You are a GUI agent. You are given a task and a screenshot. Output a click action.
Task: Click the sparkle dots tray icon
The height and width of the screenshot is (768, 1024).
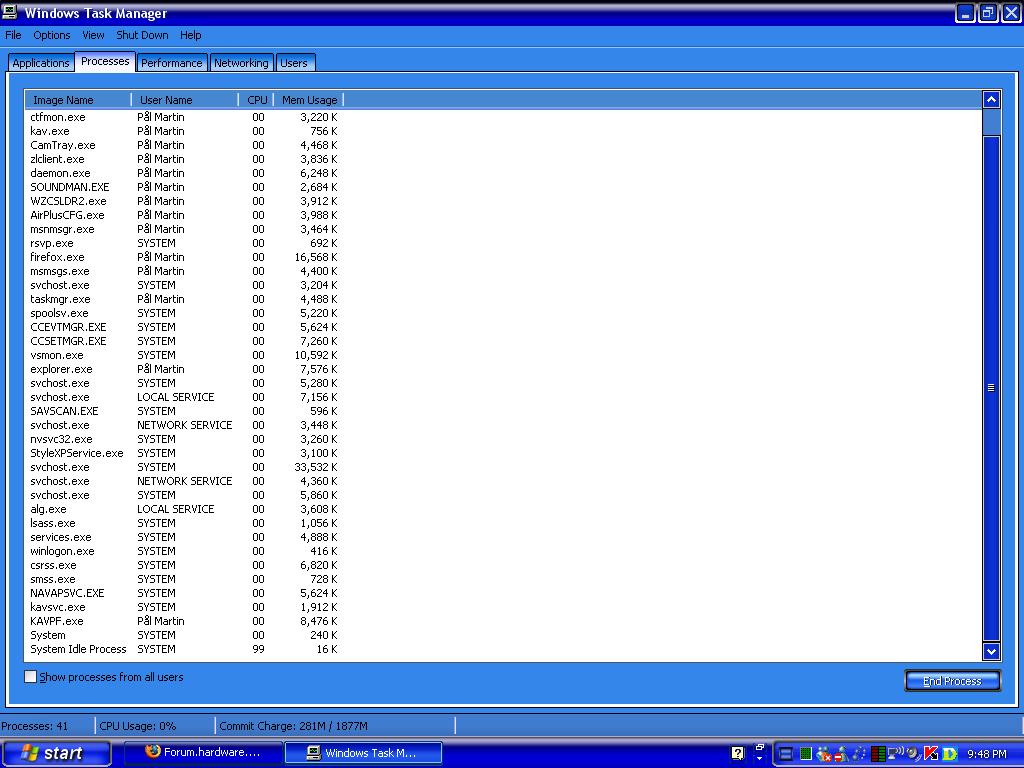859,754
